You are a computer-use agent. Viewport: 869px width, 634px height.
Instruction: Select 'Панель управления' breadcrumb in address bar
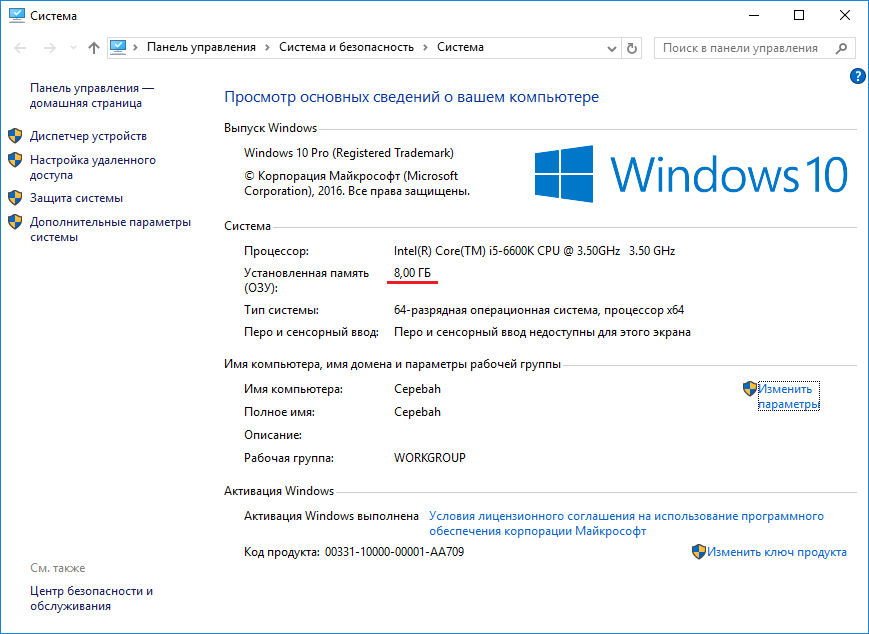click(x=201, y=47)
